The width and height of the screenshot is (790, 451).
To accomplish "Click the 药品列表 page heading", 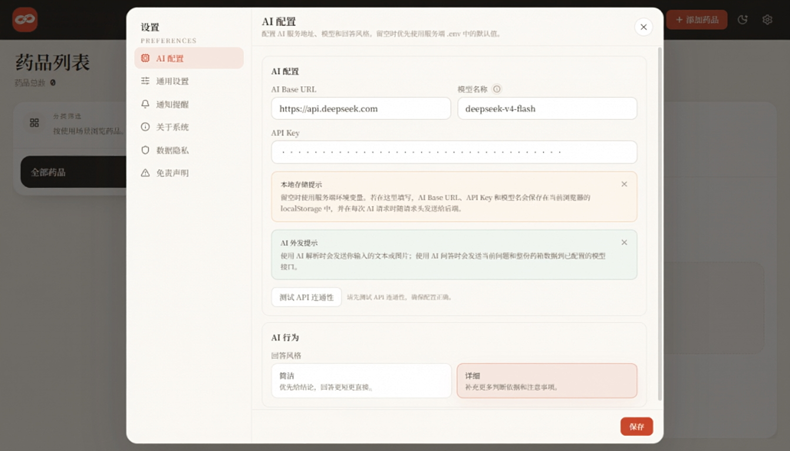I will coord(52,62).
